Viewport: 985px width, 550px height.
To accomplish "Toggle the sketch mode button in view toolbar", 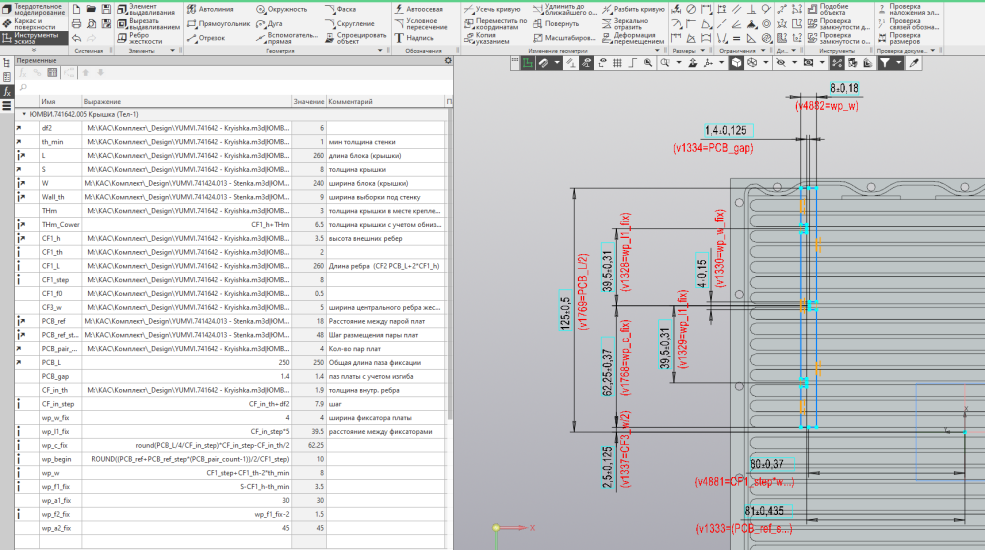I will (x=527, y=63).
